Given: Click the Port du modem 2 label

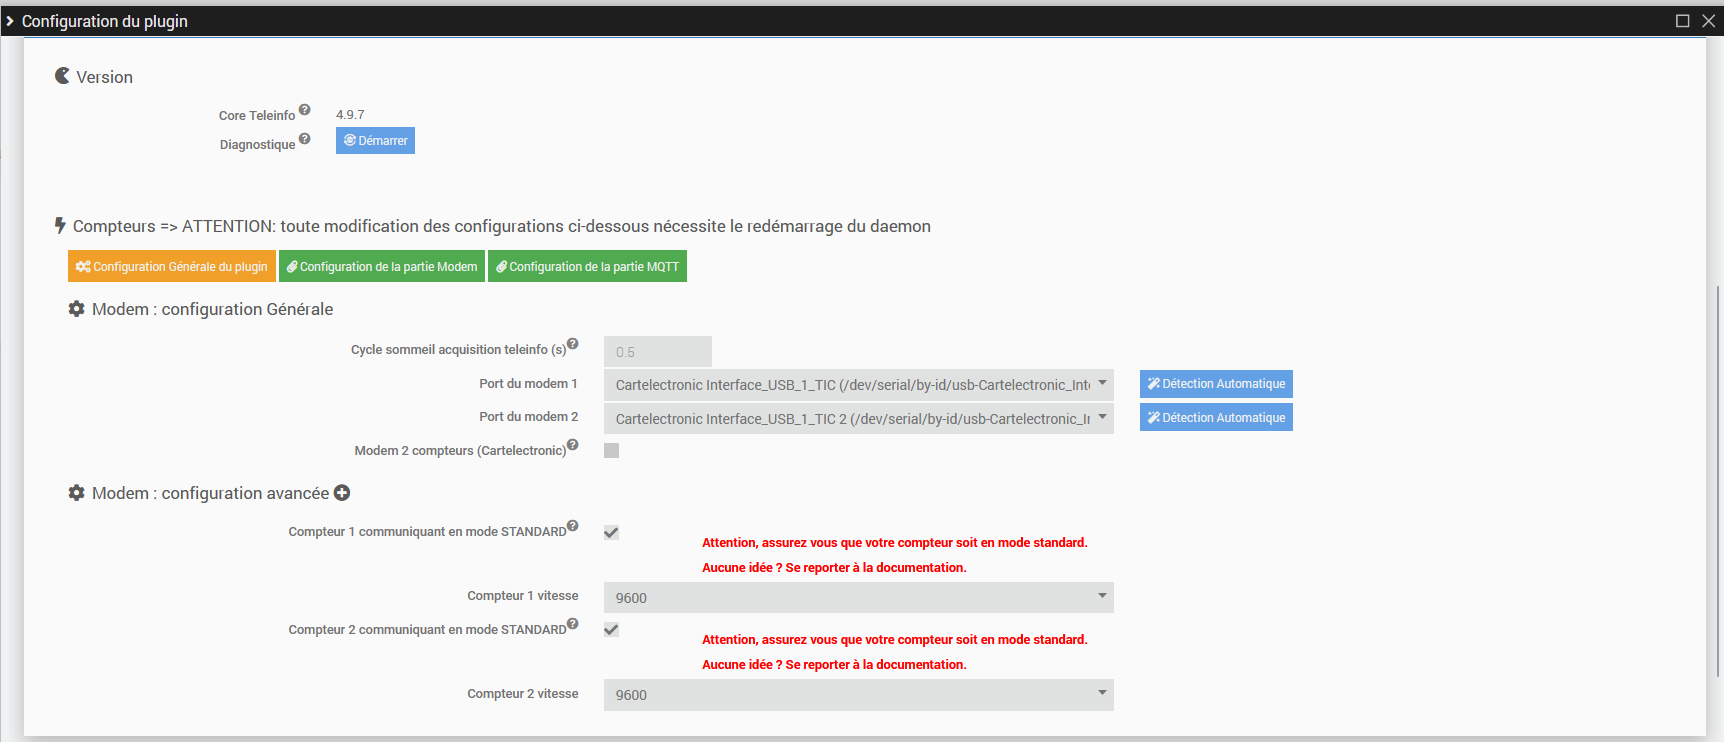Looking at the screenshot, I should 528,417.
